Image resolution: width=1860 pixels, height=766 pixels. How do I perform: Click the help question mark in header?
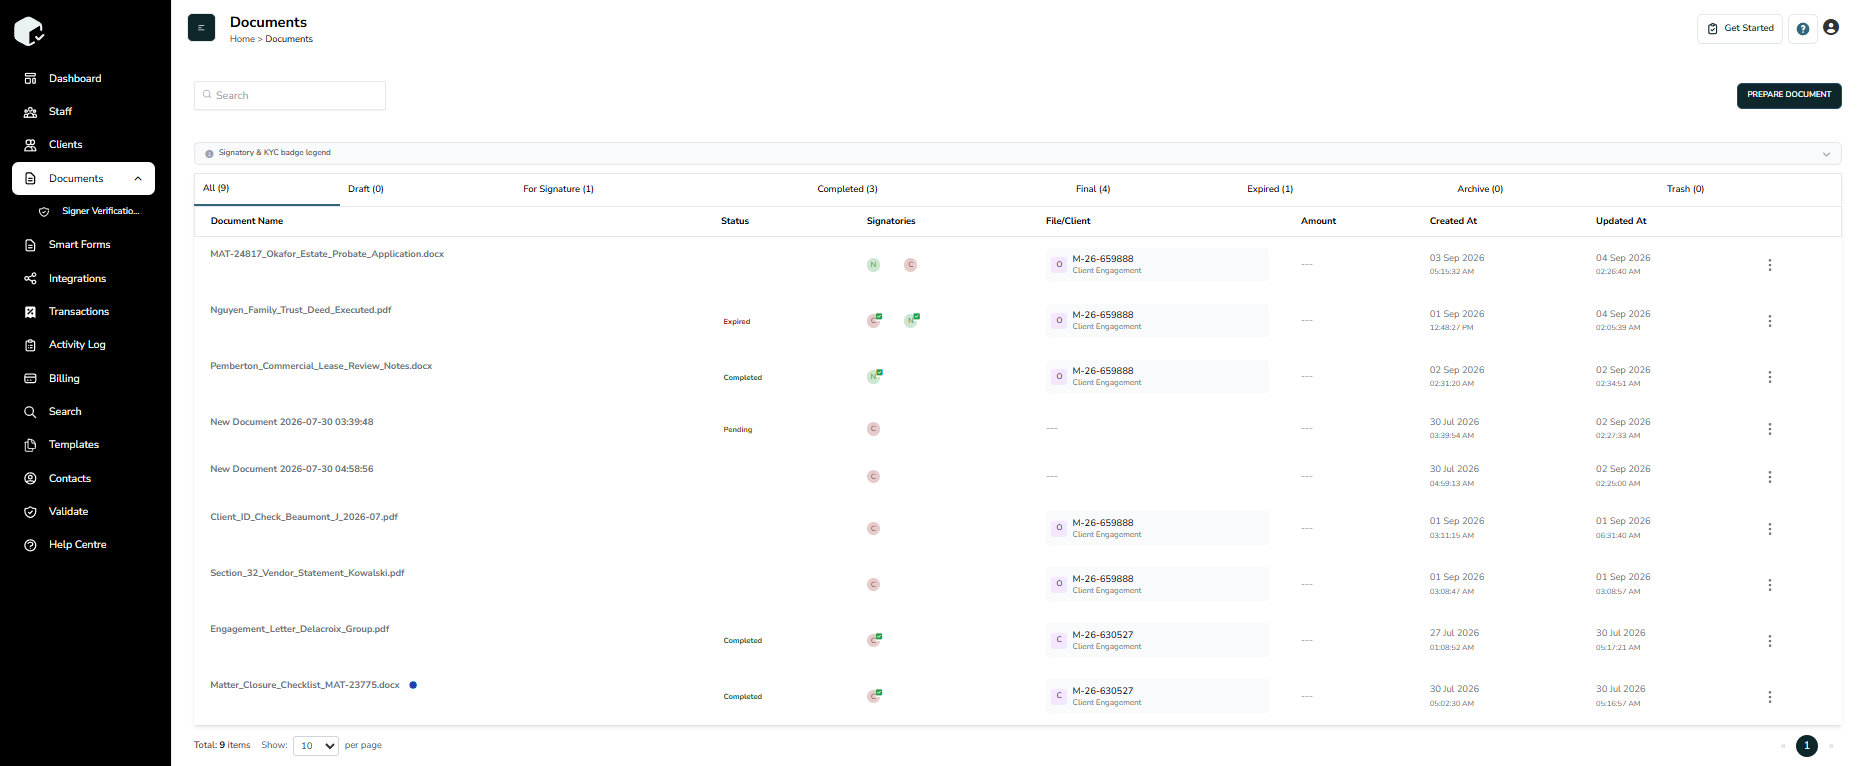1802,29
